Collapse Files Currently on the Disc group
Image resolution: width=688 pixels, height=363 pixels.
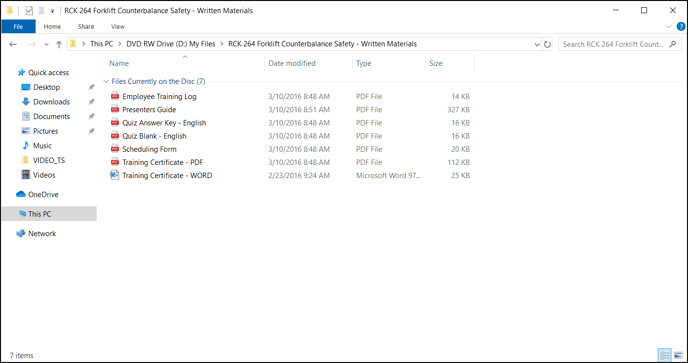[106, 82]
